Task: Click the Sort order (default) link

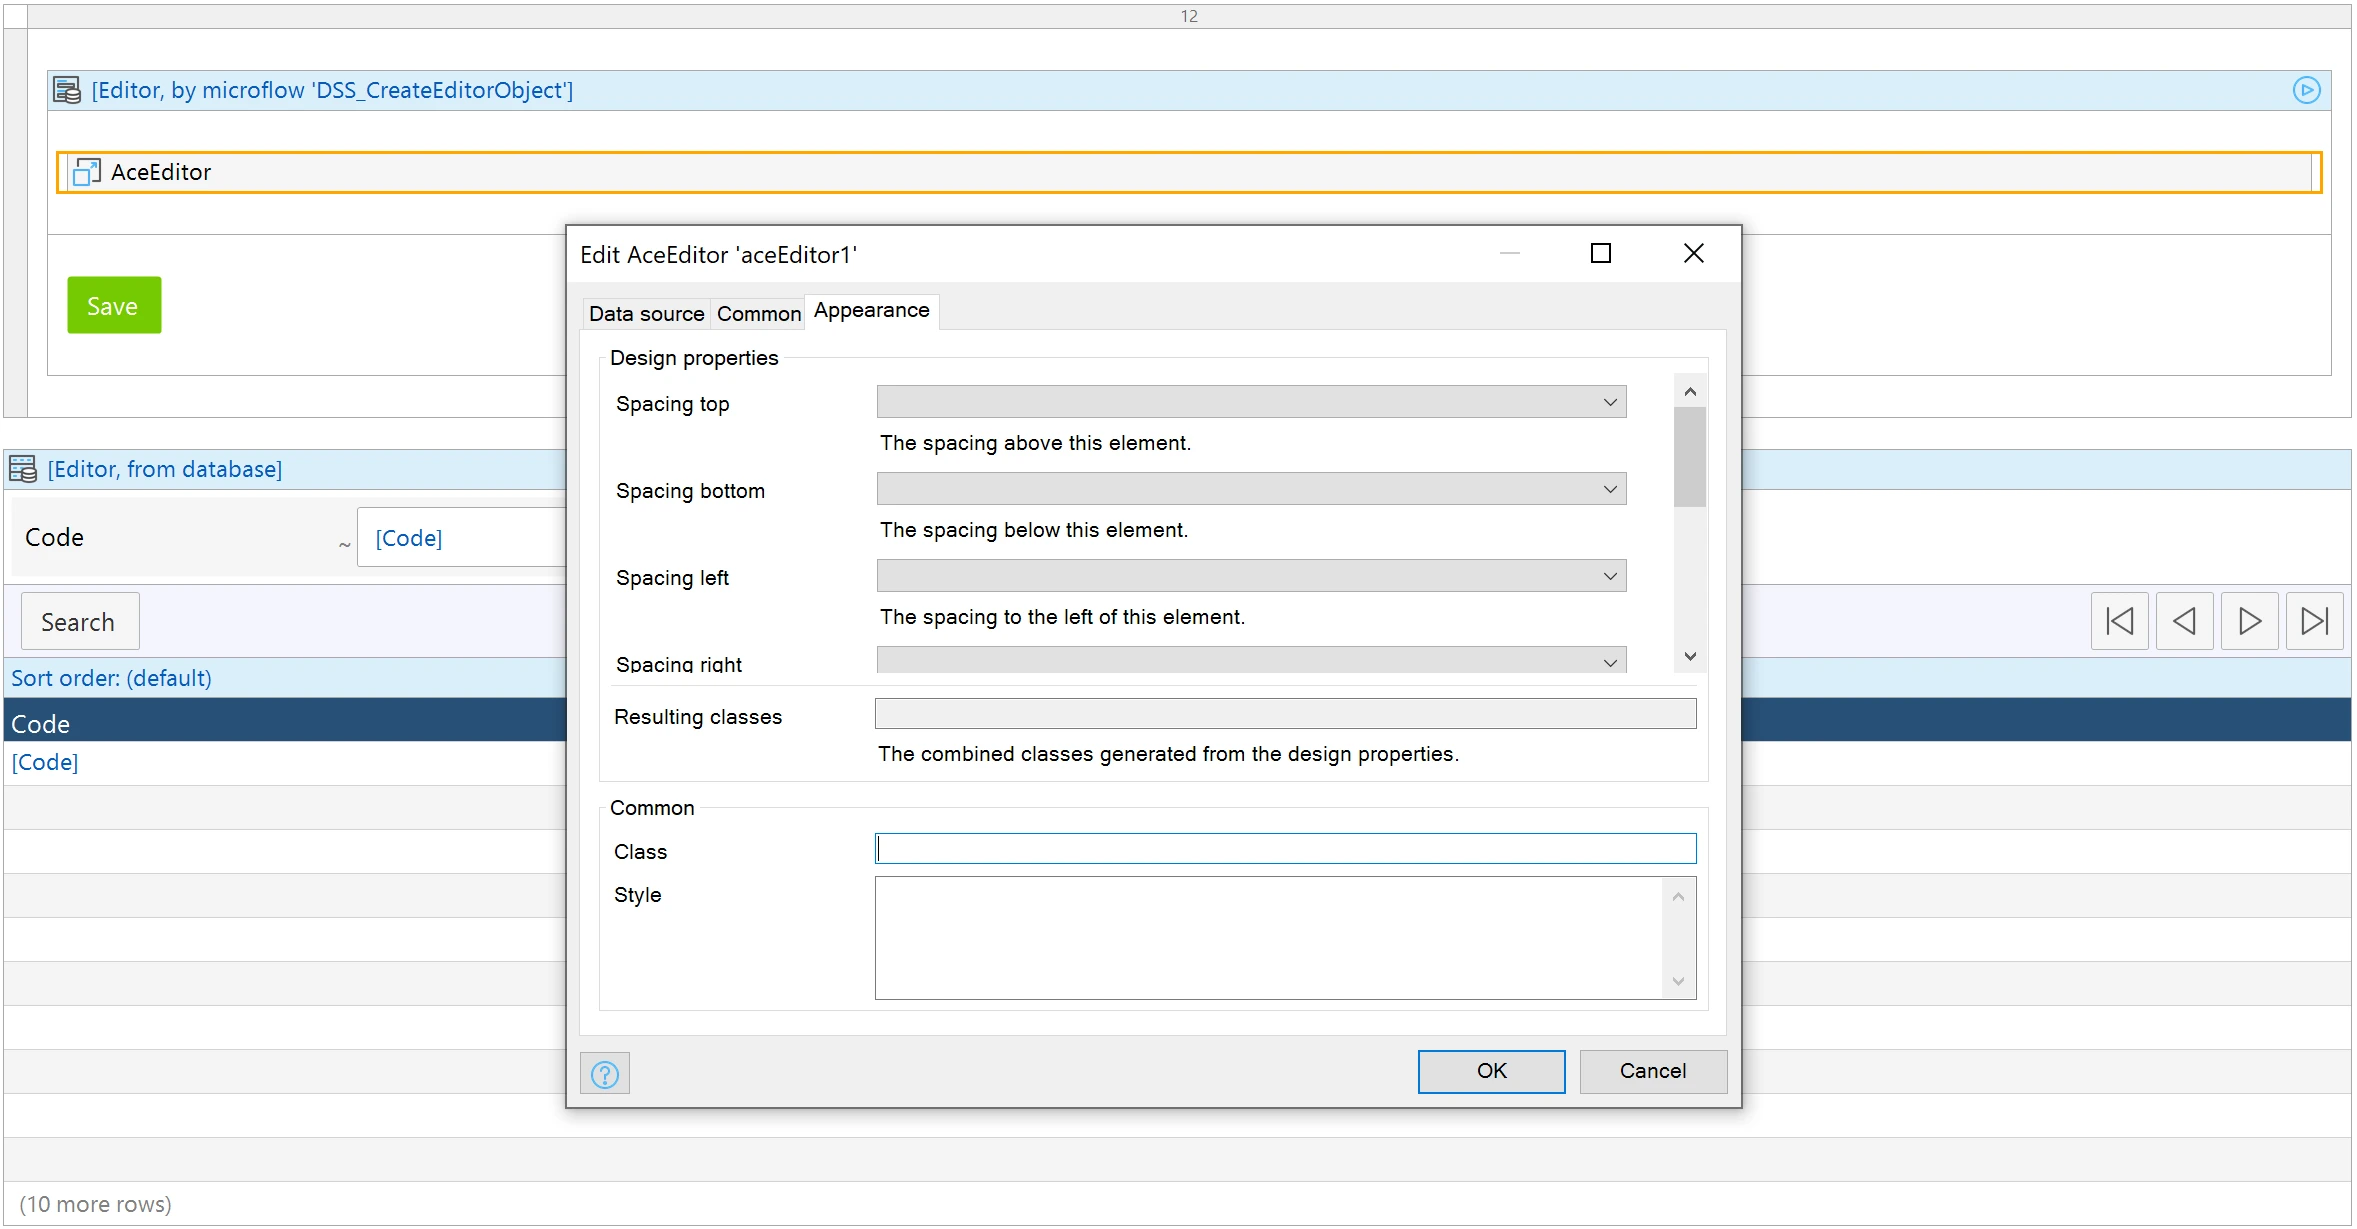Action: (x=111, y=678)
